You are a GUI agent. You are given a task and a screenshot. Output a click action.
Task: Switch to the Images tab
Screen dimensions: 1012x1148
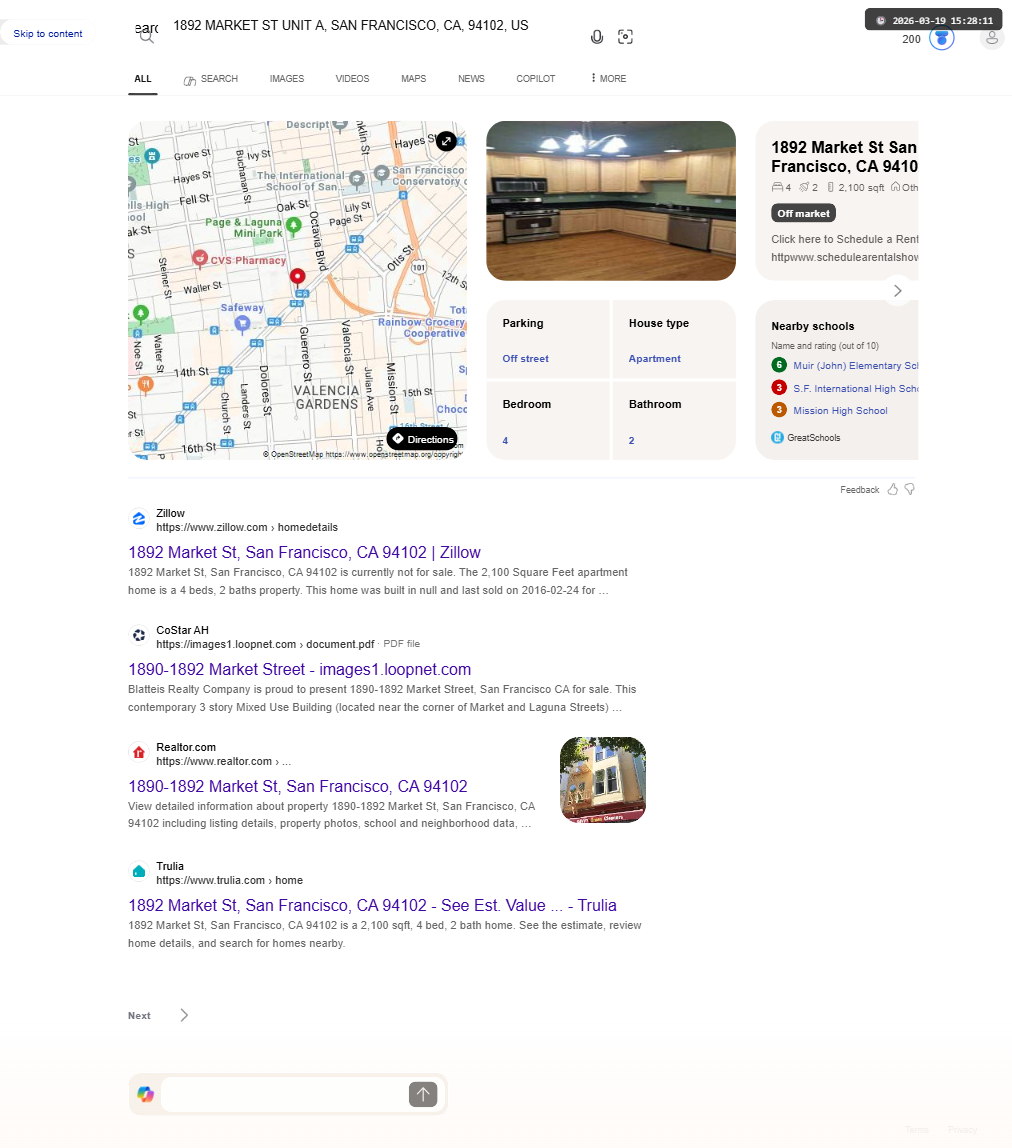(286, 78)
